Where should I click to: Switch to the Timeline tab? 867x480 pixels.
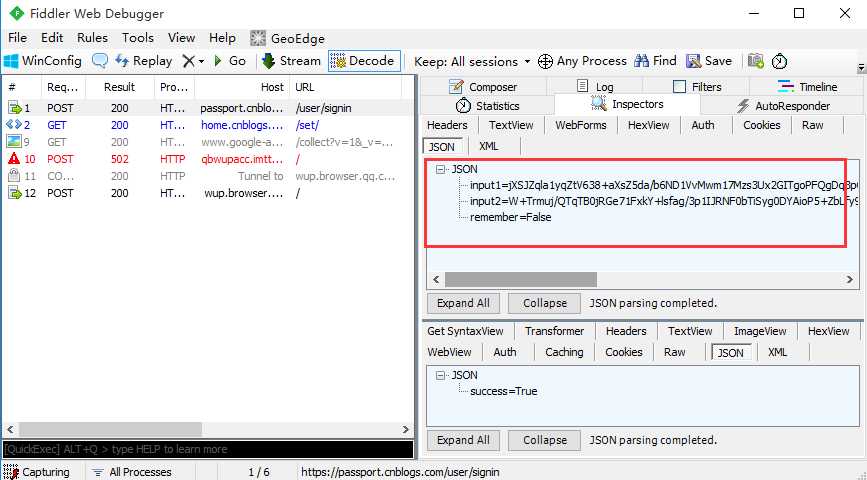coord(807,87)
